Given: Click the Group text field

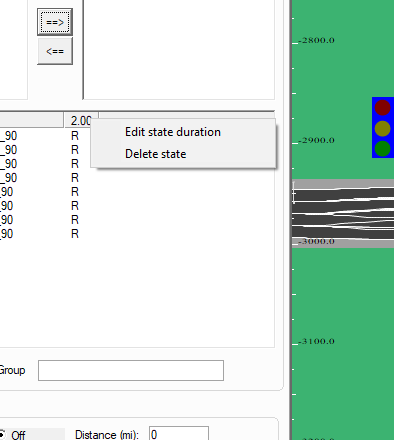Looking at the screenshot, I should (131, 370).
